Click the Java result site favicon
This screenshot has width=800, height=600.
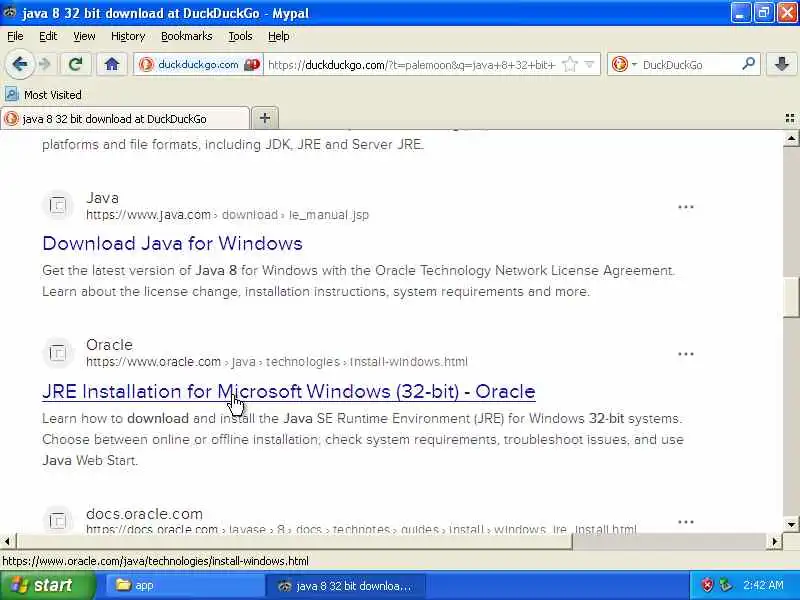click(x=58, y=205)
